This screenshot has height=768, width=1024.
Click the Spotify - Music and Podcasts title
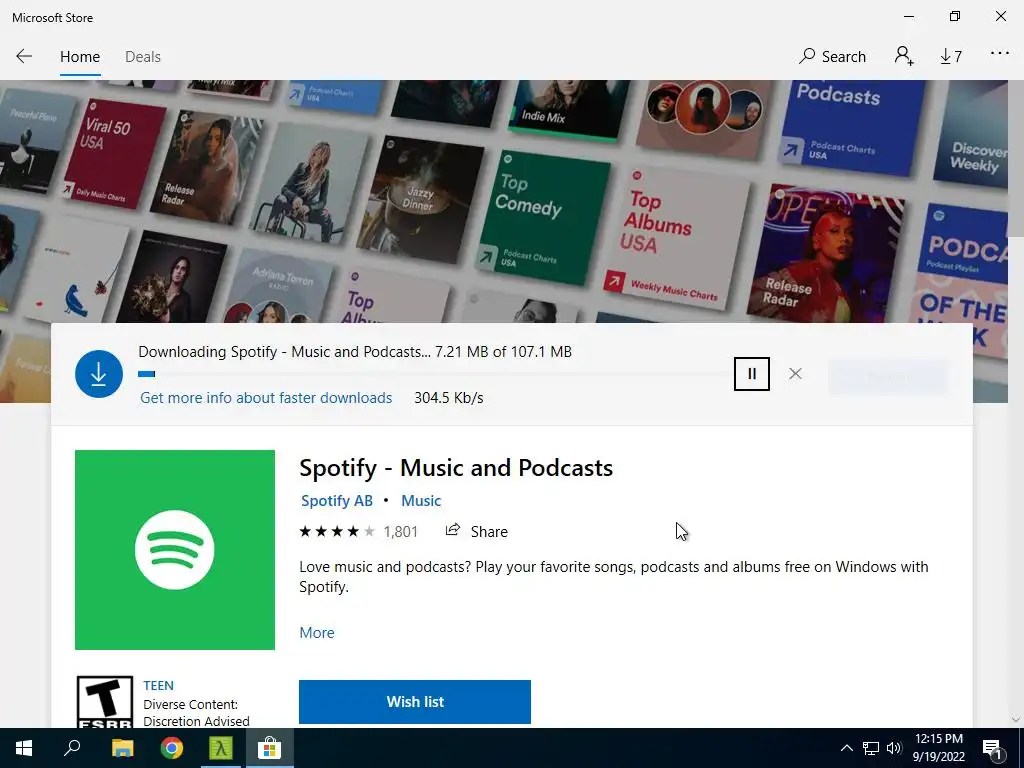point(456,468)
